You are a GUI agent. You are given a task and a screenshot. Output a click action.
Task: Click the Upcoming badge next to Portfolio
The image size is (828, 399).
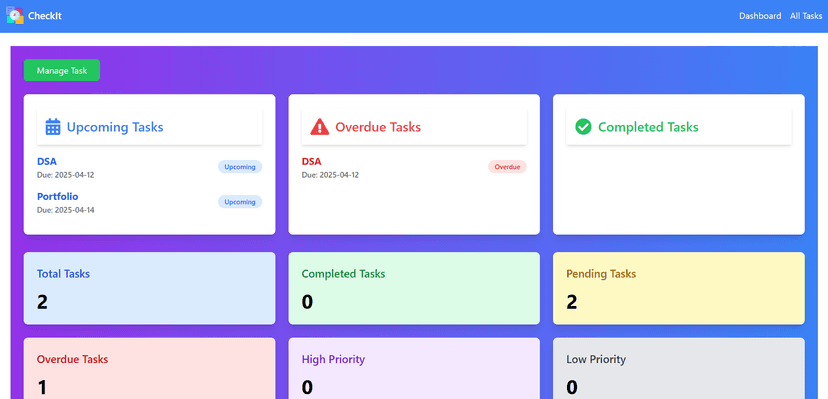[240, 202]
